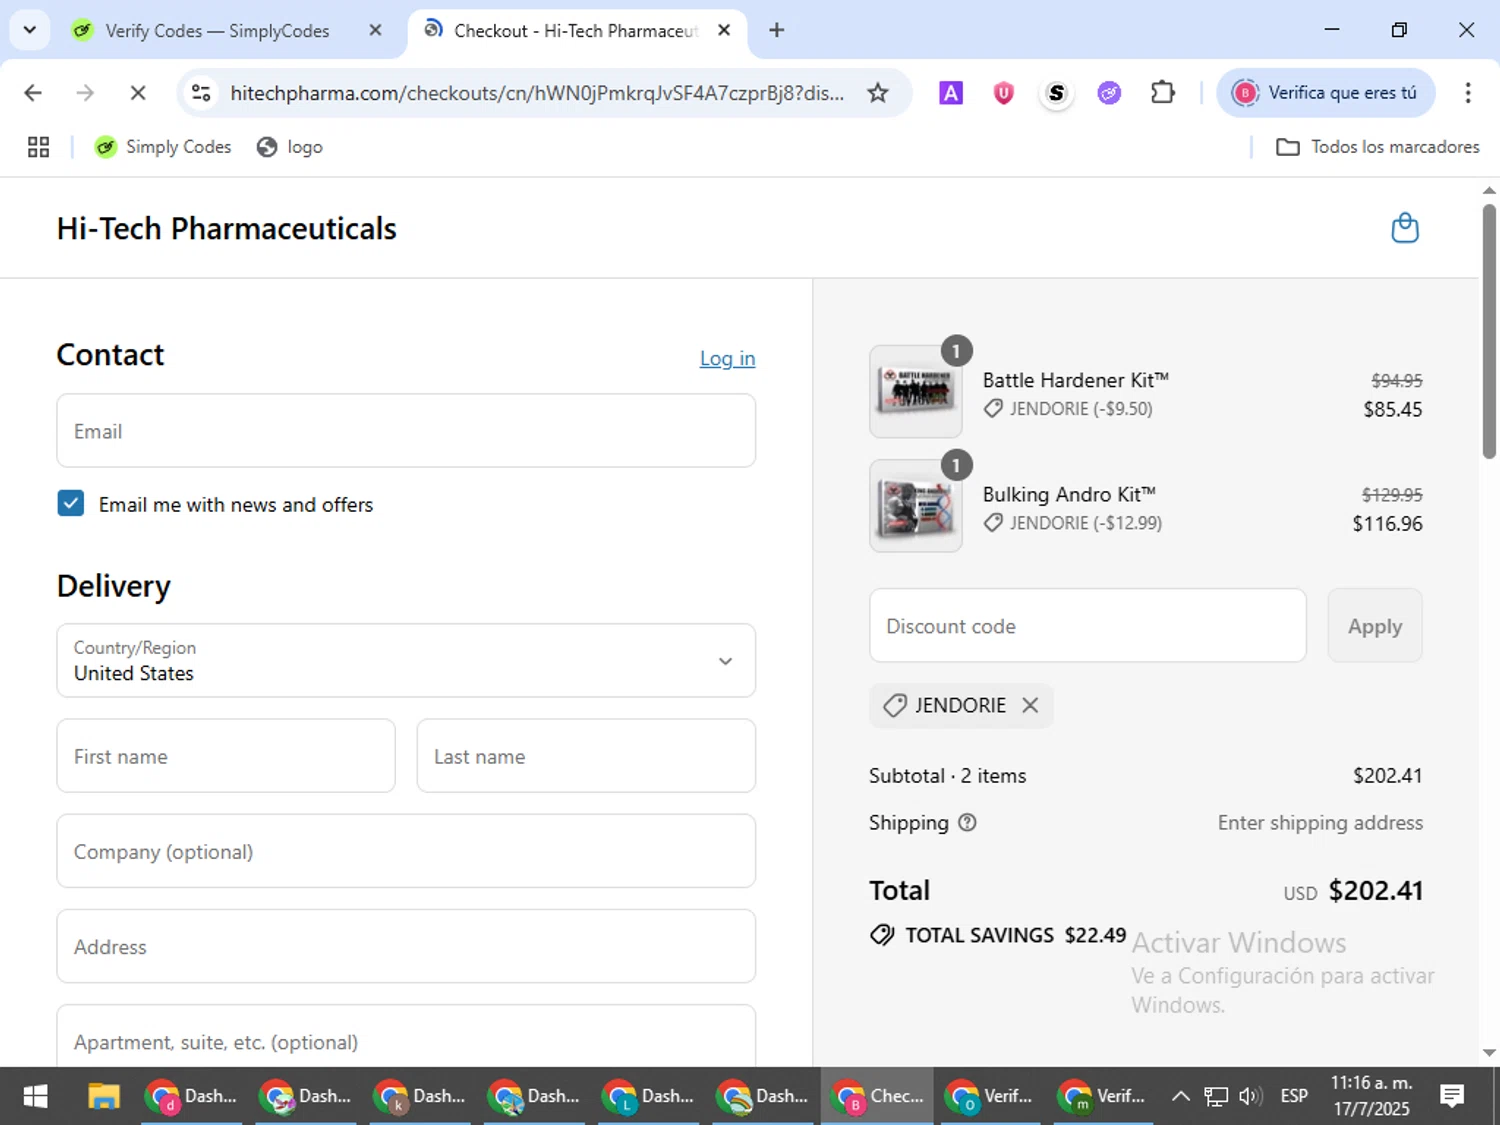Stop page loading with the X button
The height and width of the screenshot is (1125, 1500).
(138, 93)
